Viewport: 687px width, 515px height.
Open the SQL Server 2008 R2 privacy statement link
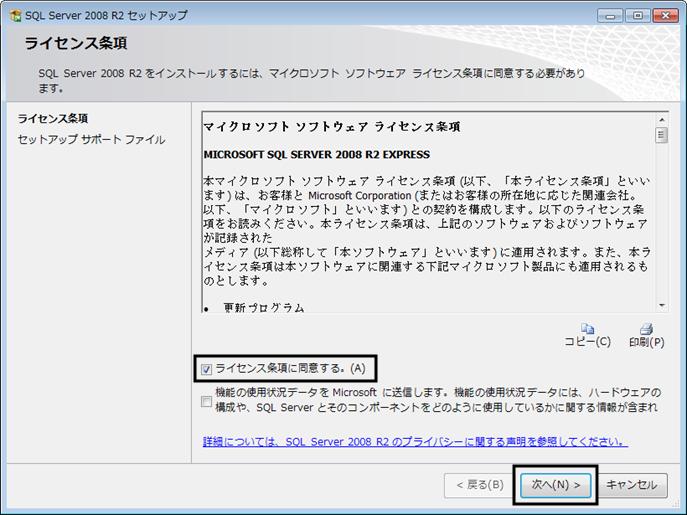tap(415, 441)
